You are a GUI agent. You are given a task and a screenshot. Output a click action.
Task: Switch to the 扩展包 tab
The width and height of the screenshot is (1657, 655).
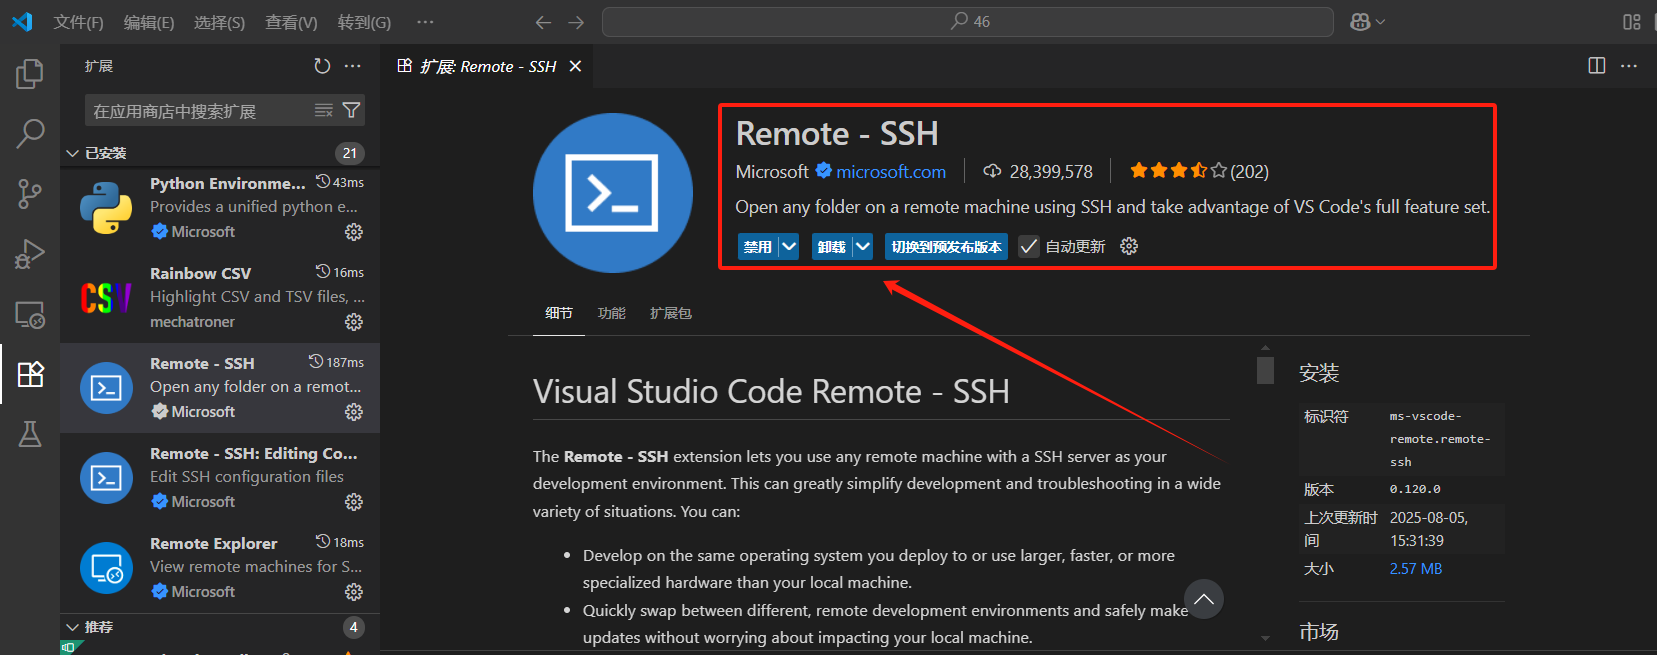(x=670, y=313)
